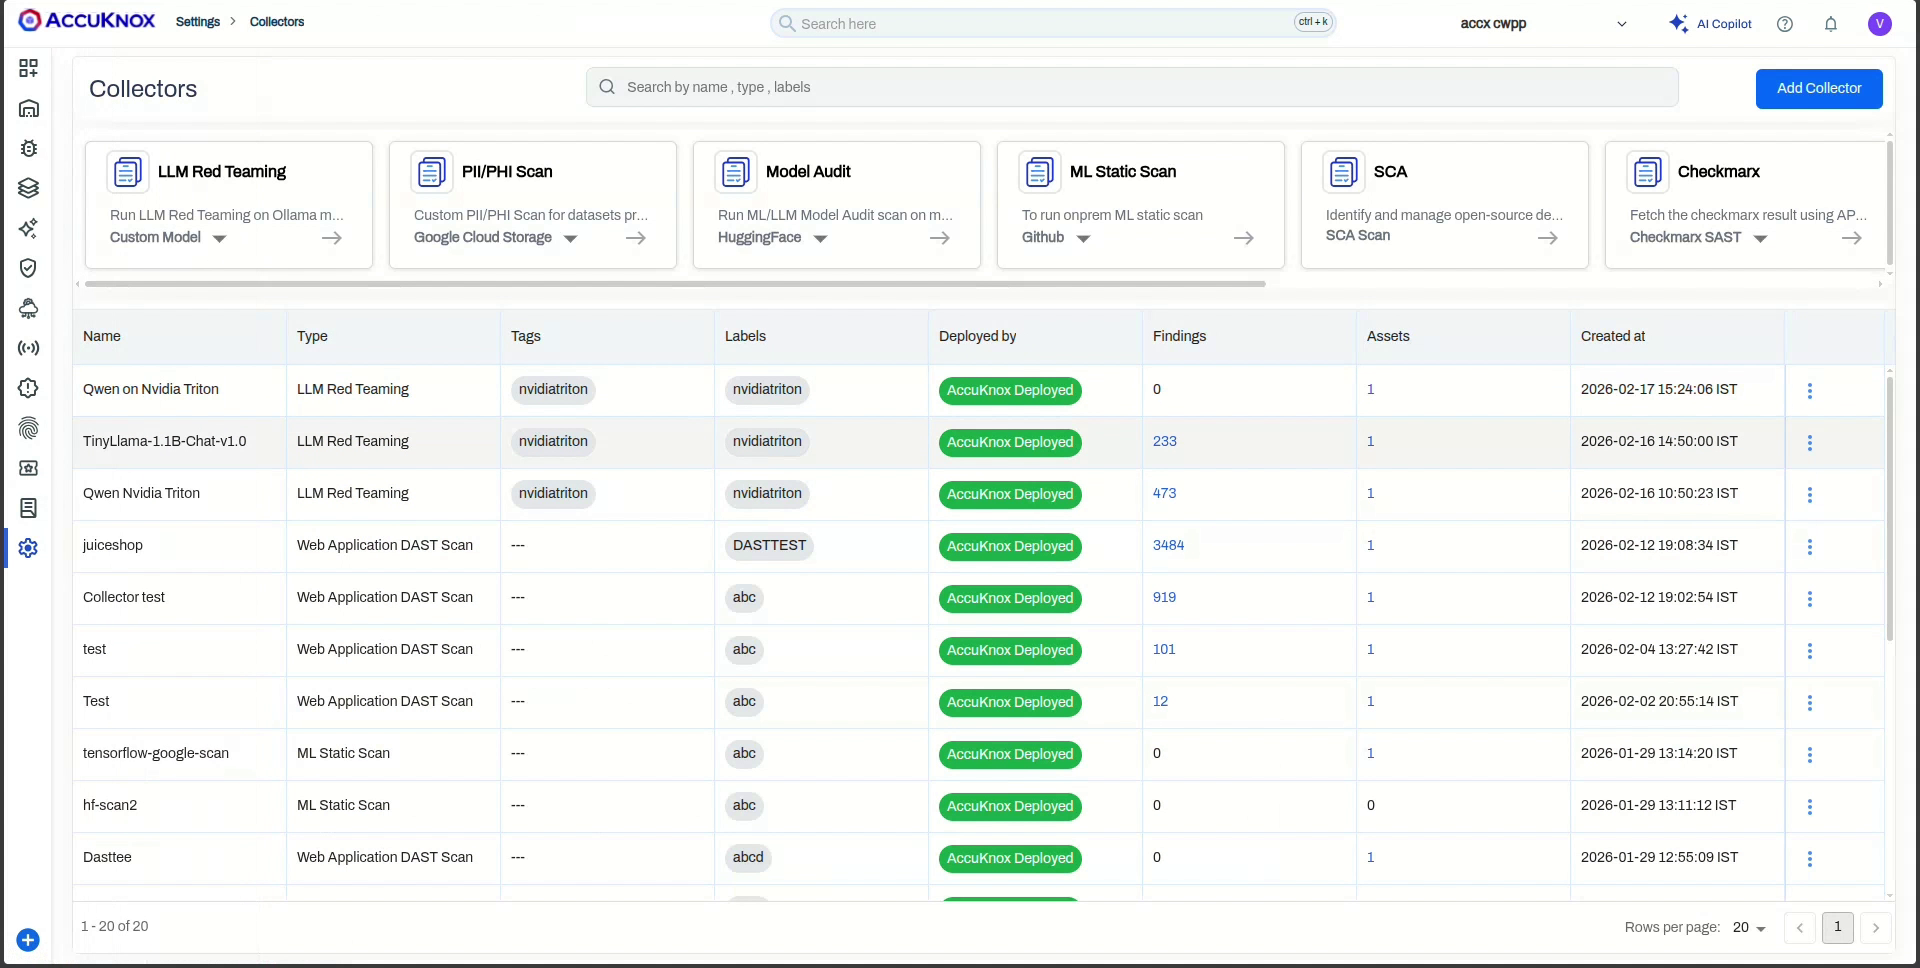Click the arrow on Checkmarx card
1920x968 pixels.
tap(1852, 238)
